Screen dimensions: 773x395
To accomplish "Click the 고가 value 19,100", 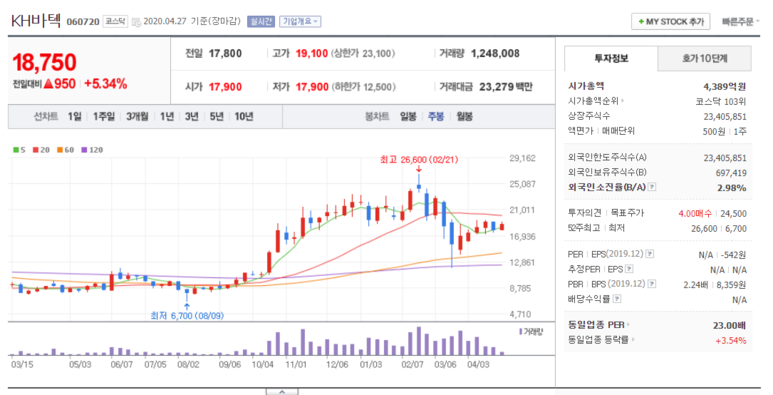I will pyautogui.click(x=312, y=54).
